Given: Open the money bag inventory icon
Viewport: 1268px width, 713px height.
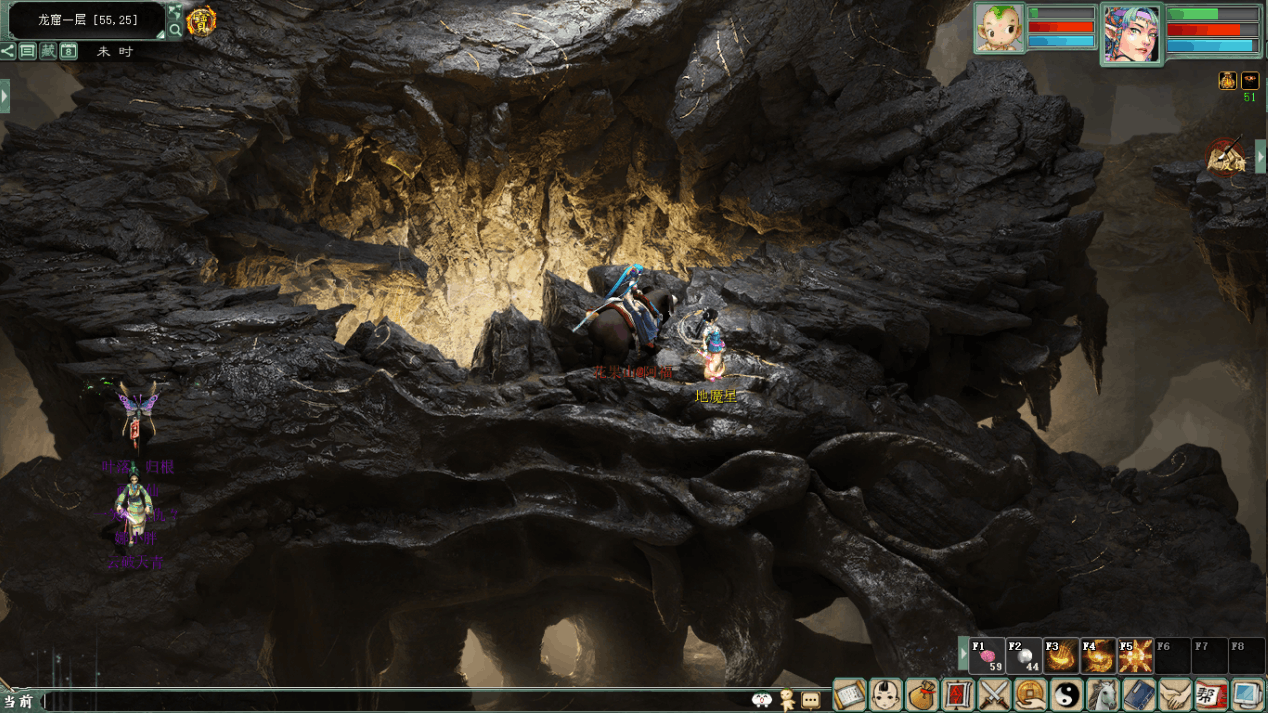Looking at the screenshot, I should pyautogui.click(x=922, y=694).
